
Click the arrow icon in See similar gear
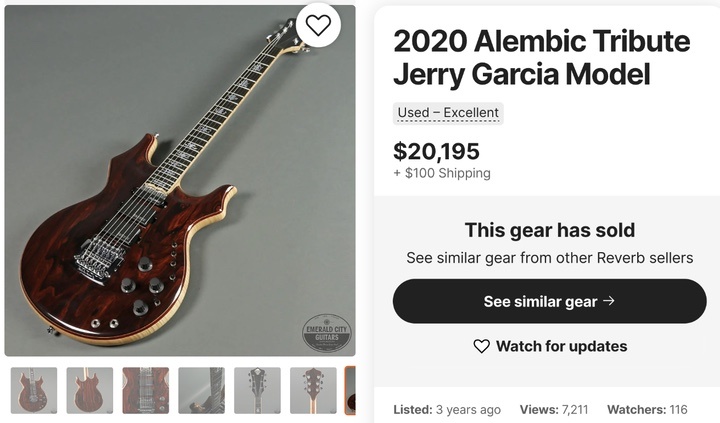[x=609, y=301]
